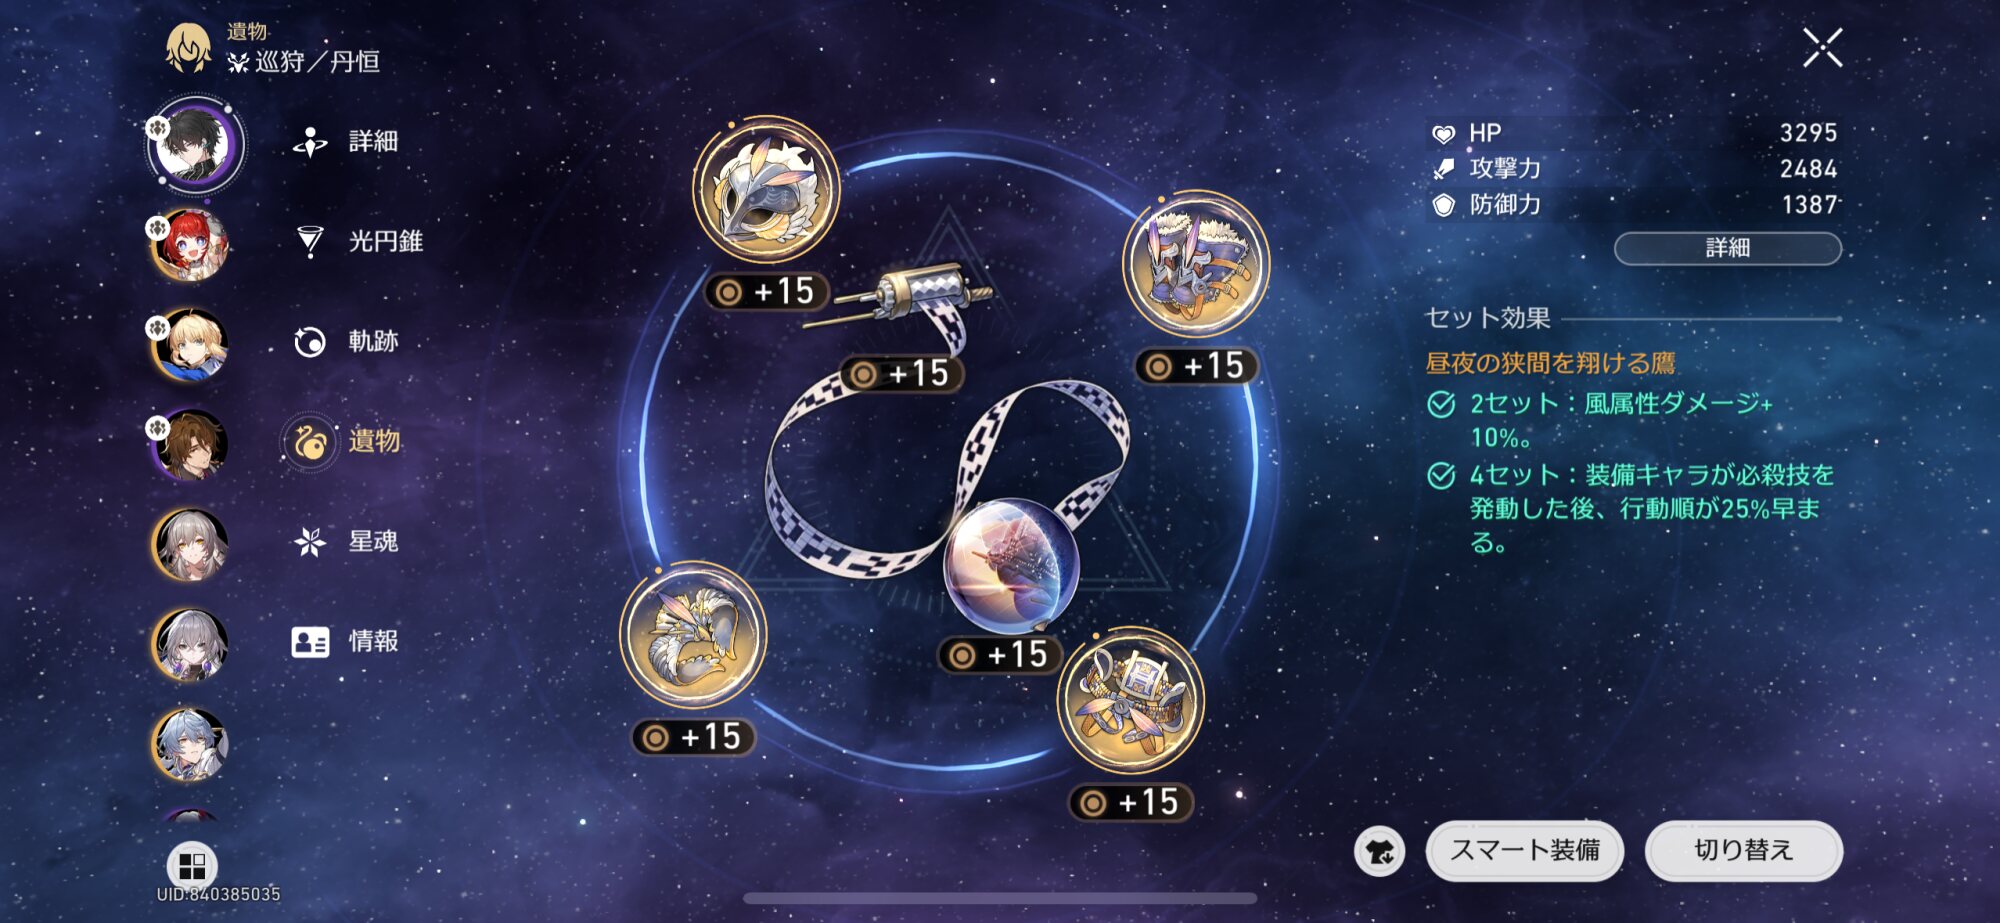The width and height of the screenshot is (2000, 923).
Task: Tap the スマート装備 smart equip button
Action: point(1525,851)
